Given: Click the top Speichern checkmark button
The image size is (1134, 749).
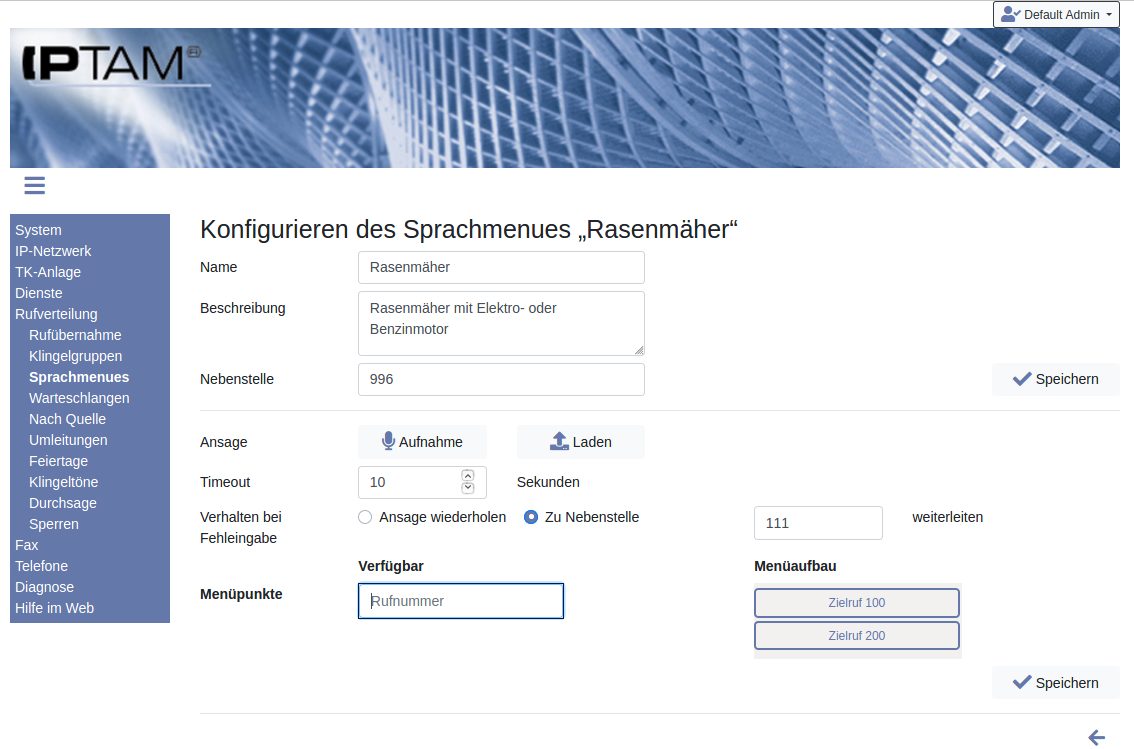Looking at the screenshot, I should pos(1055,379).
